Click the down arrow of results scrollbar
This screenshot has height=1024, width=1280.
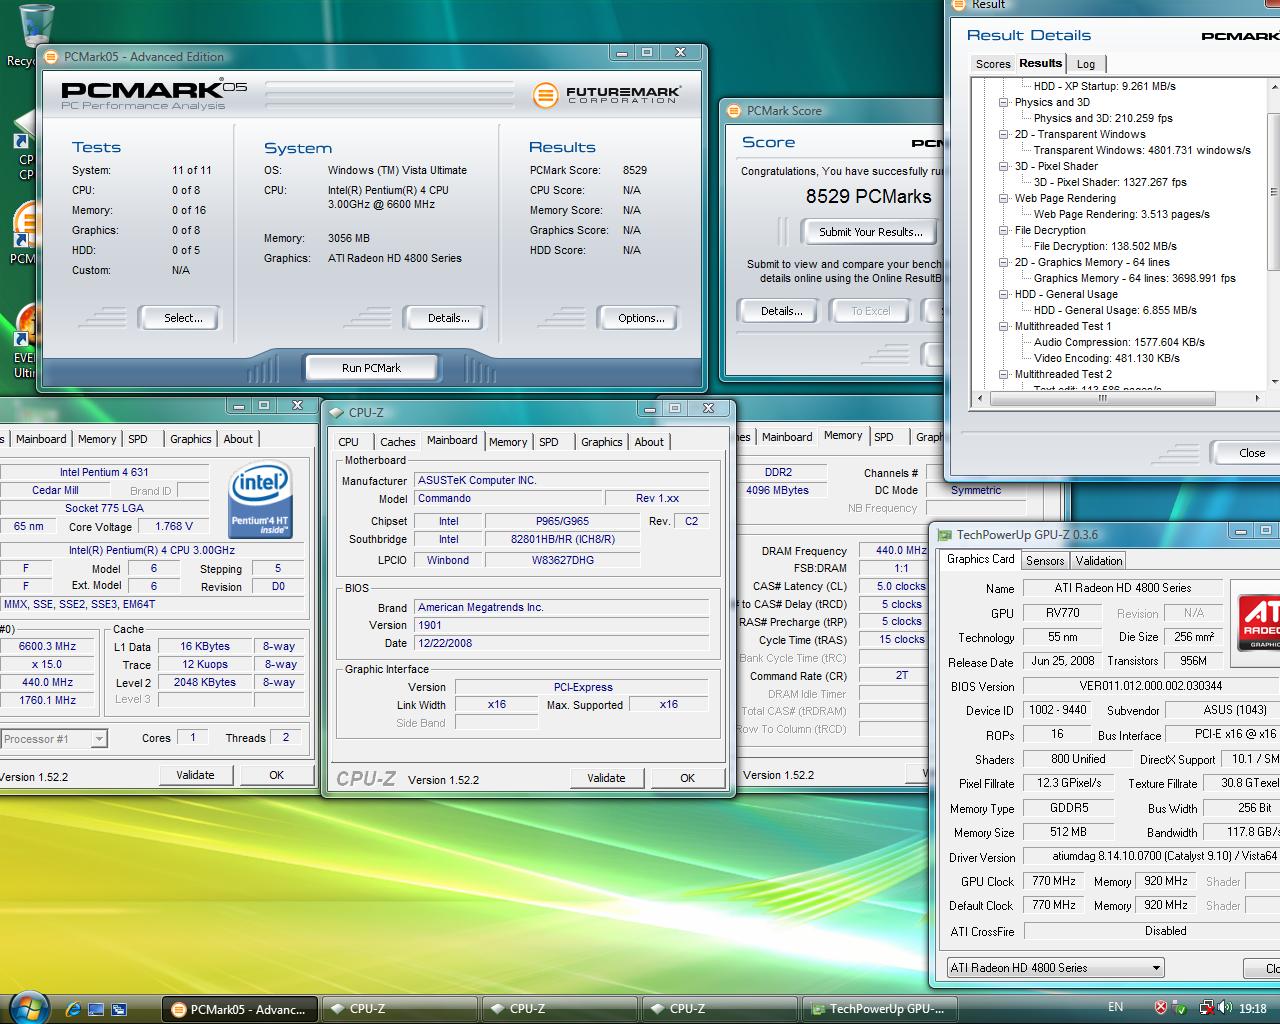point(1274,382)
